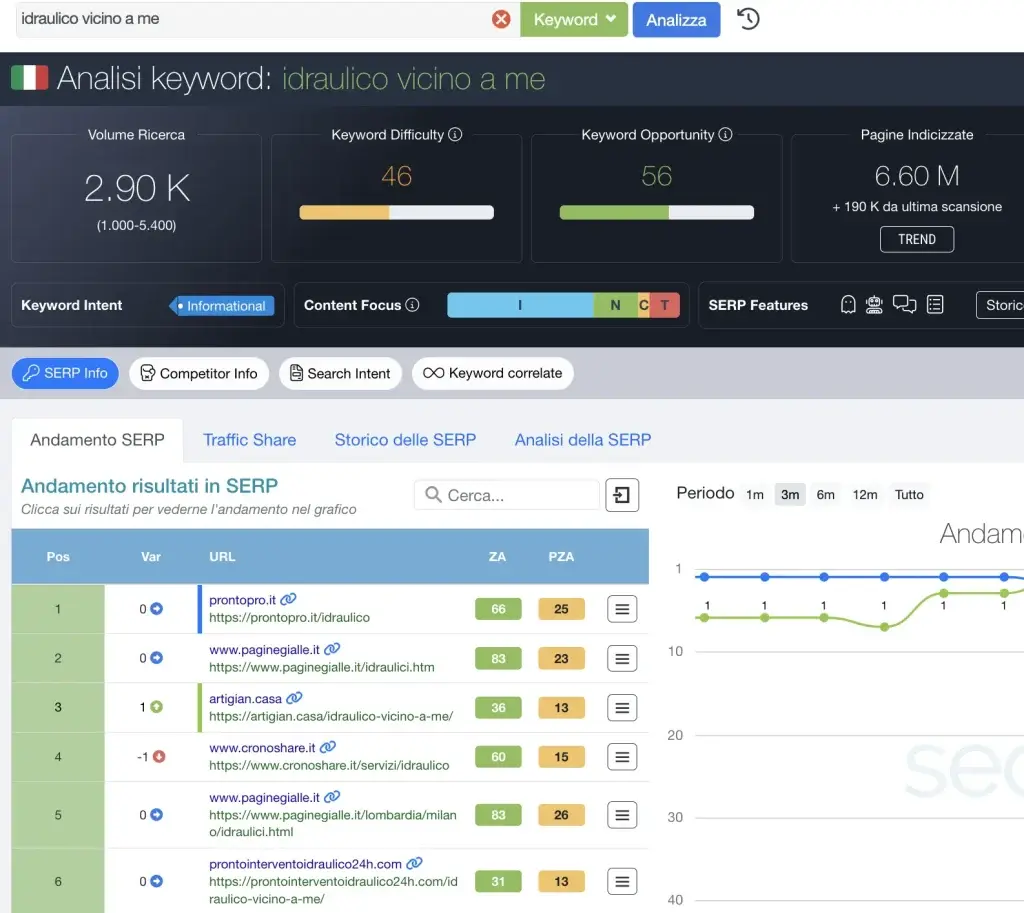Click the list SERP Features icon
The width and height of the screenshot is (1024, 913).
934,304
